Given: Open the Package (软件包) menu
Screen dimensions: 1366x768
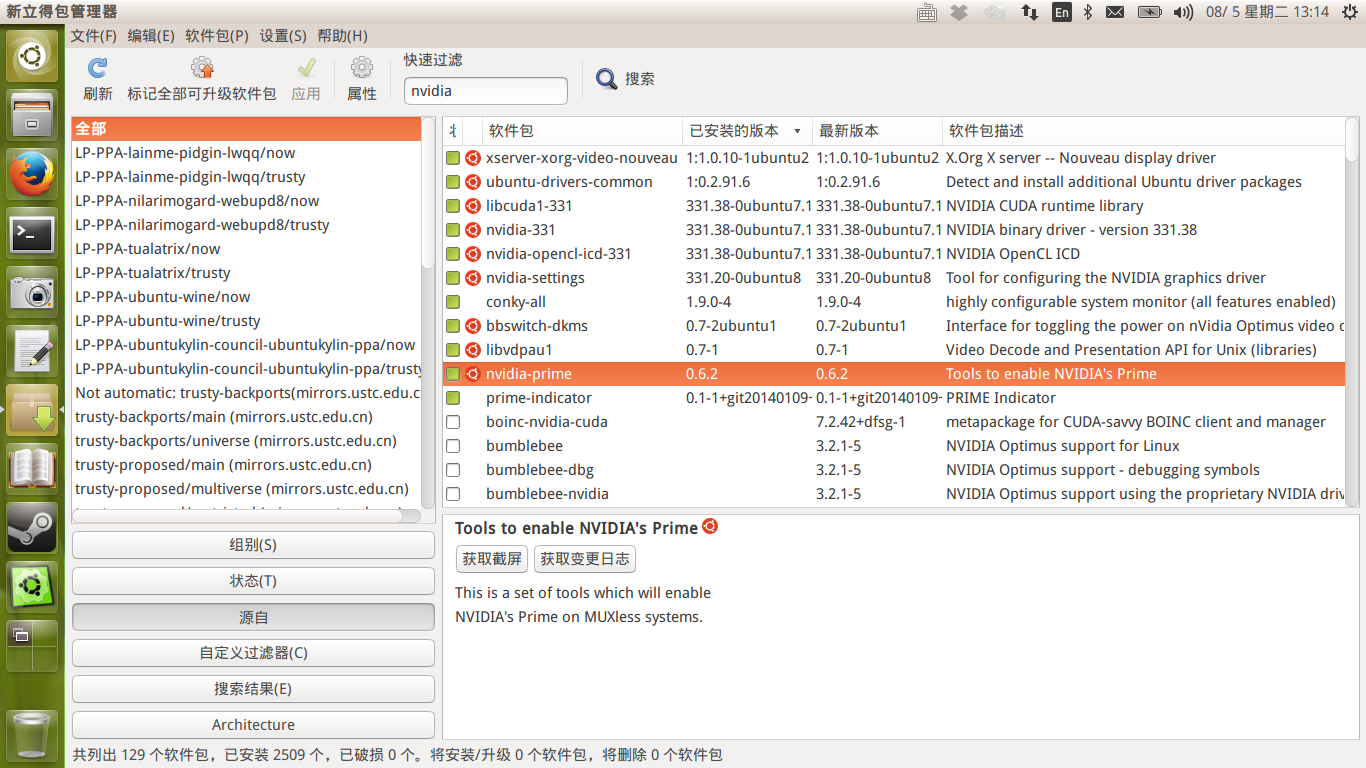Looking at the screenshot, I should tap(217, 35).
